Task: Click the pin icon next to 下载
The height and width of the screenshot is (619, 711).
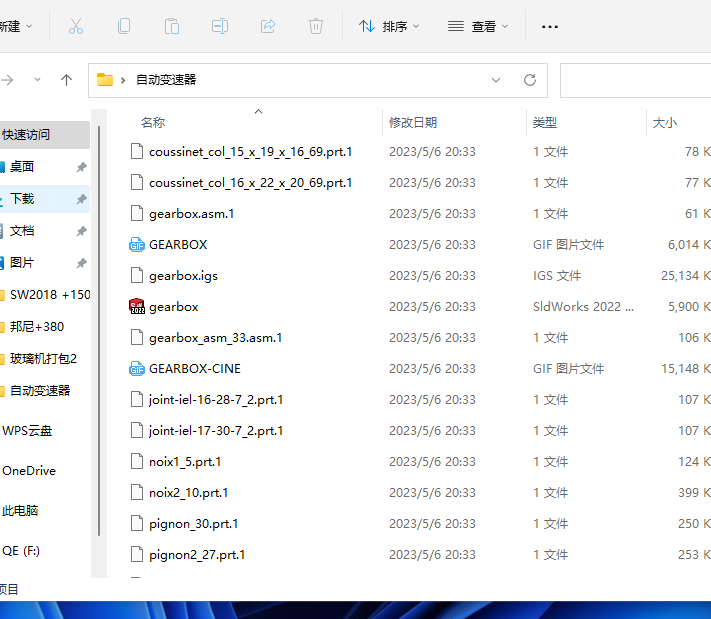Action: click(x=81, y=199)
